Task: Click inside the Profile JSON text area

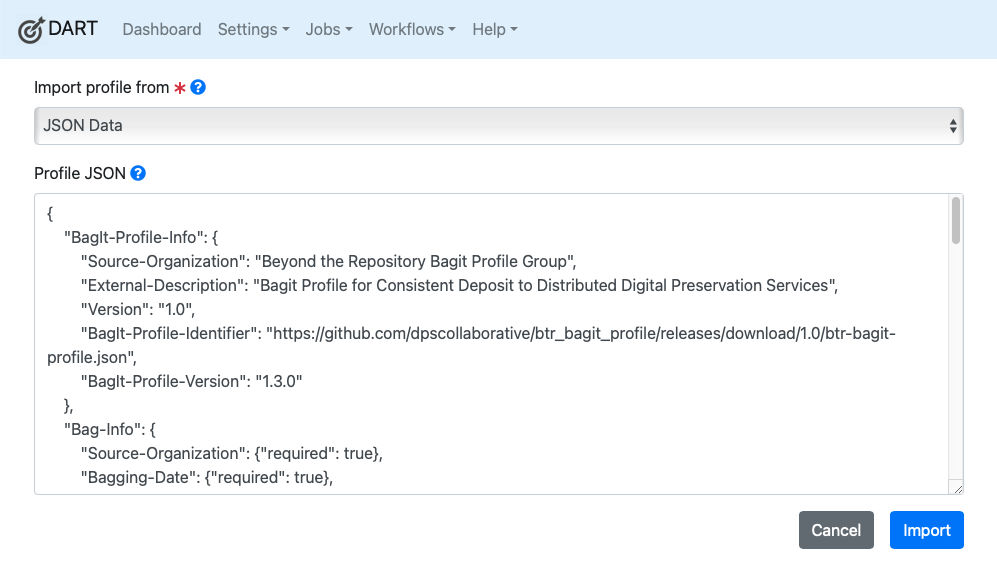Action: (498, 344)
